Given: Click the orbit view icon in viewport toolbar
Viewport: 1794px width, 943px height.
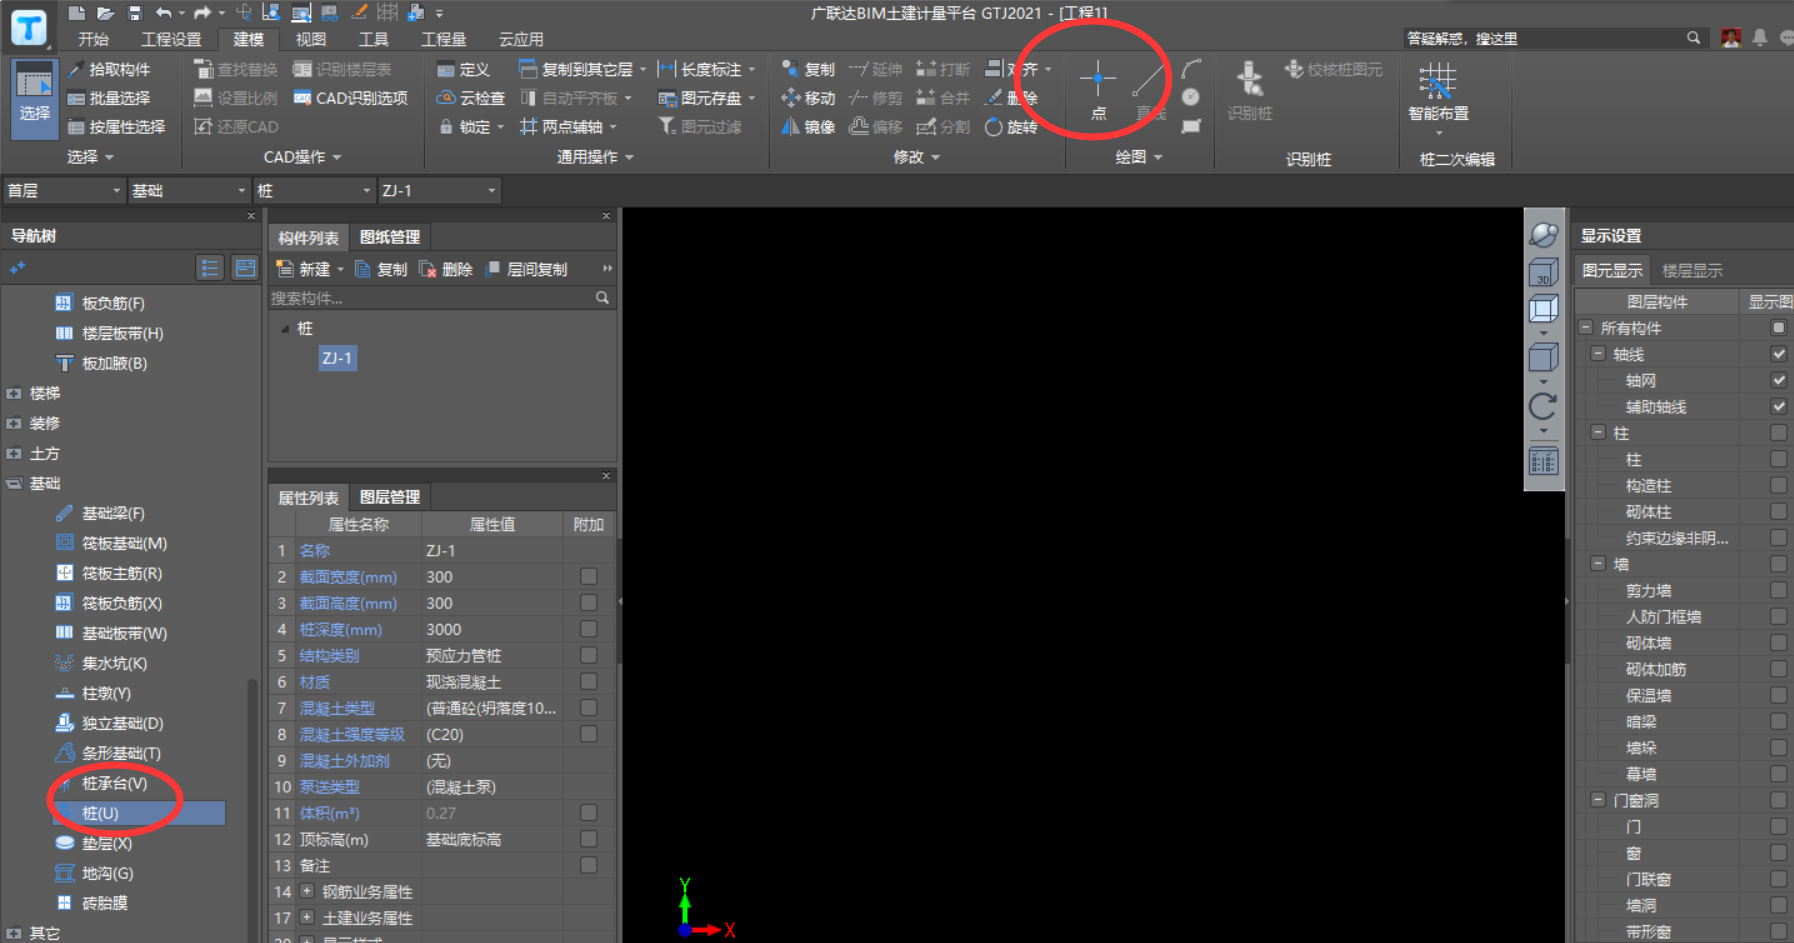Looking at the screenshot, I should point(1543,235).
